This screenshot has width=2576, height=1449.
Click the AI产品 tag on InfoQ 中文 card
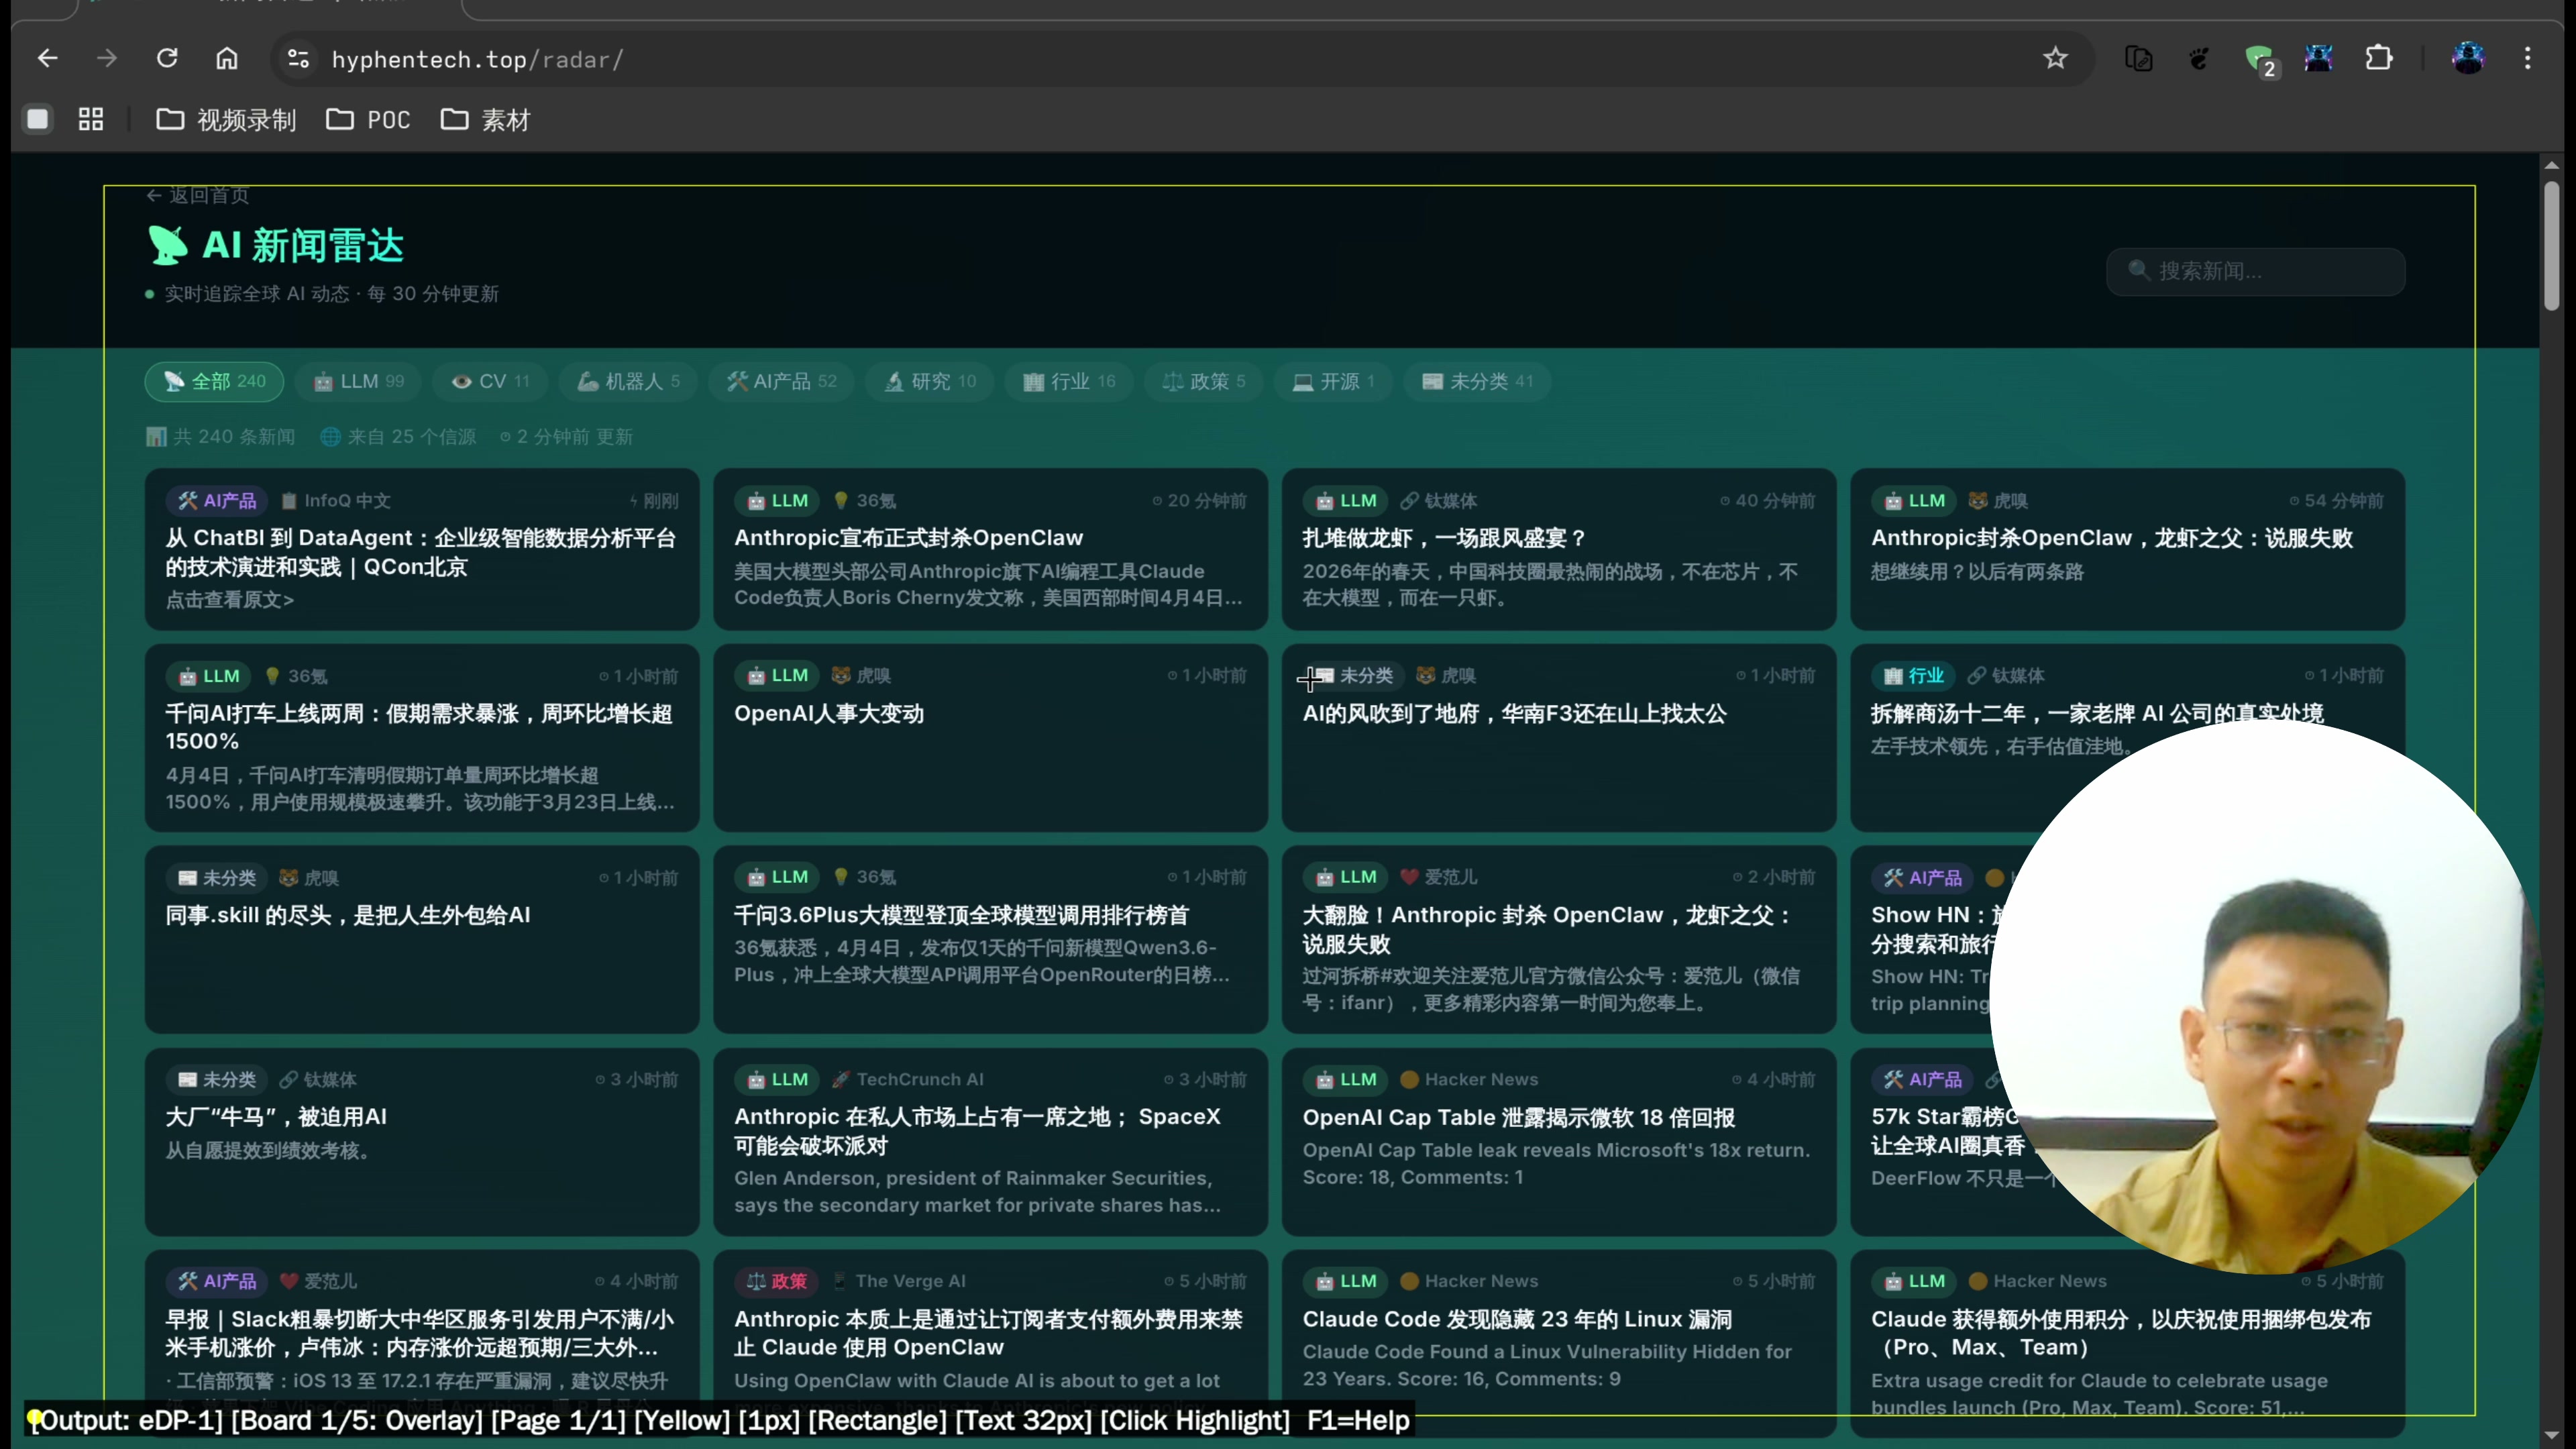218,500
